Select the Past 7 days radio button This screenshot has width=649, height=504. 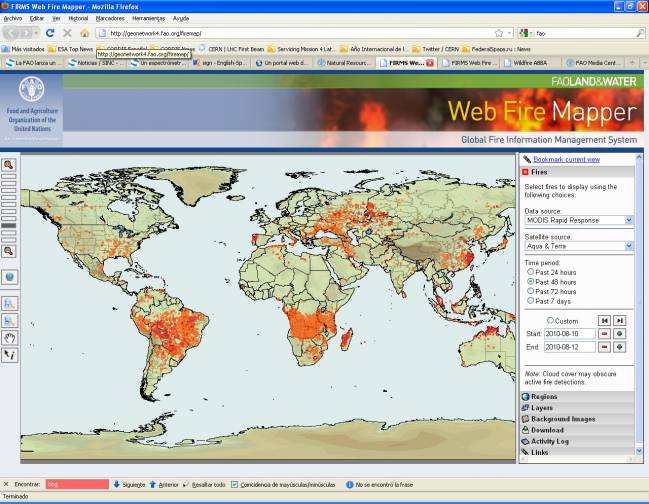pyautogui.click(x=530, y=301)
